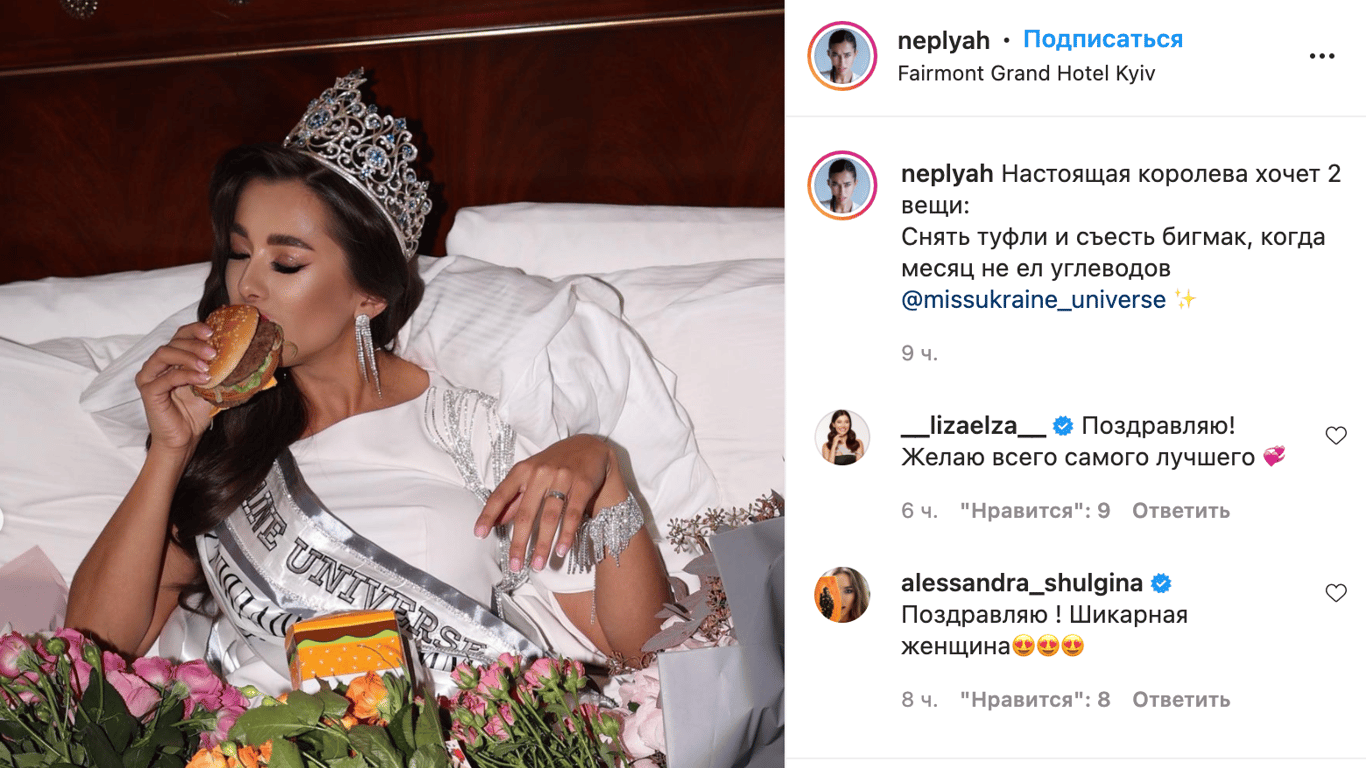Open @missukraine_universe mention in caption

[x=1033, y=300]
